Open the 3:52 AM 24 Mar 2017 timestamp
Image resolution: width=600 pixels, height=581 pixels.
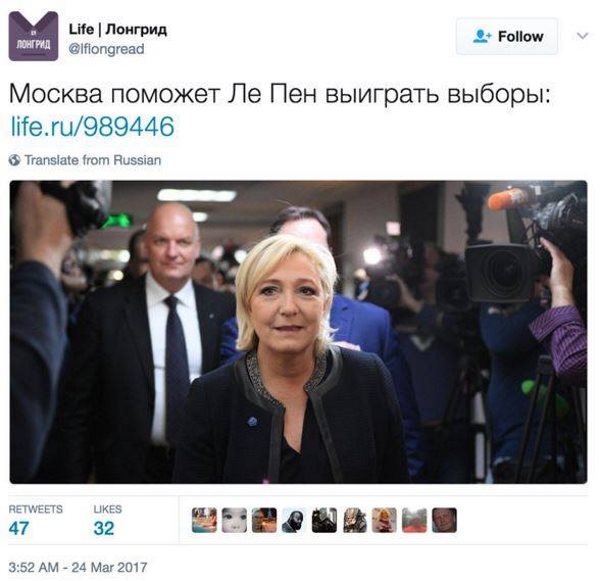click(78, 567)
